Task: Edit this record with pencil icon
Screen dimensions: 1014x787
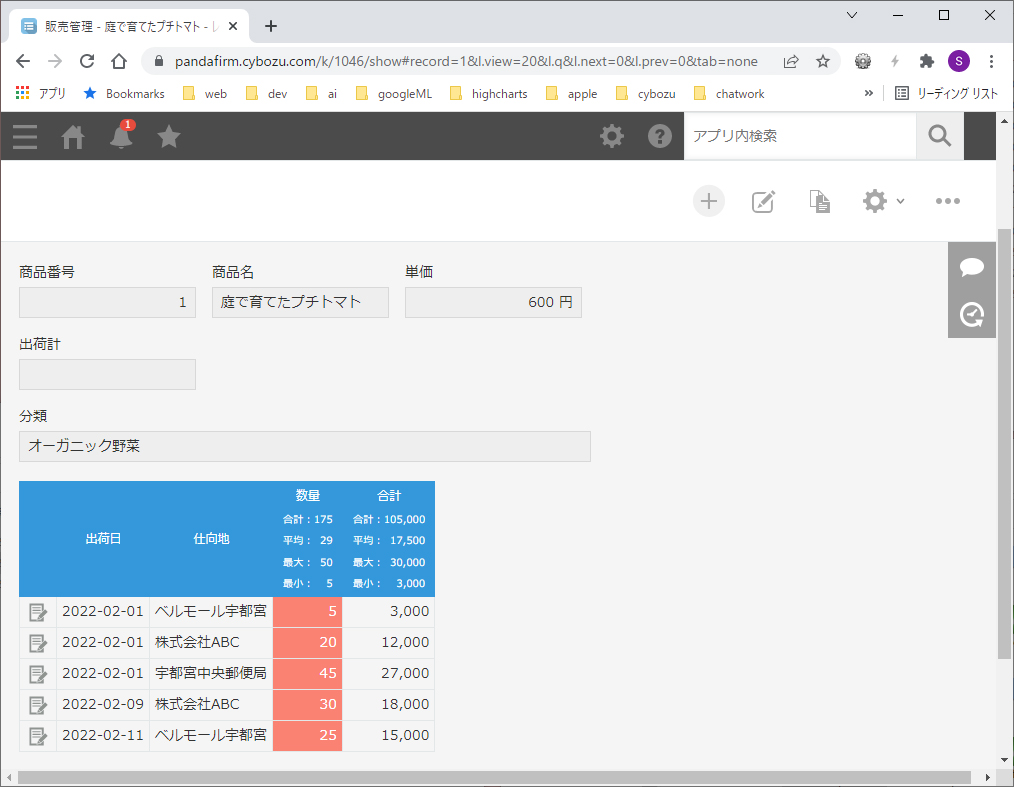Action: (764, 201)
